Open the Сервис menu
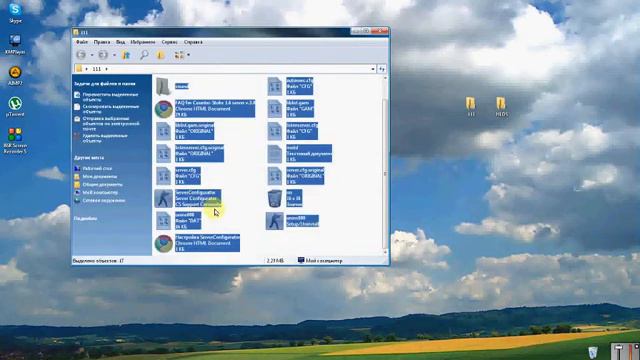Screen dimensions: 640x360 169,42
